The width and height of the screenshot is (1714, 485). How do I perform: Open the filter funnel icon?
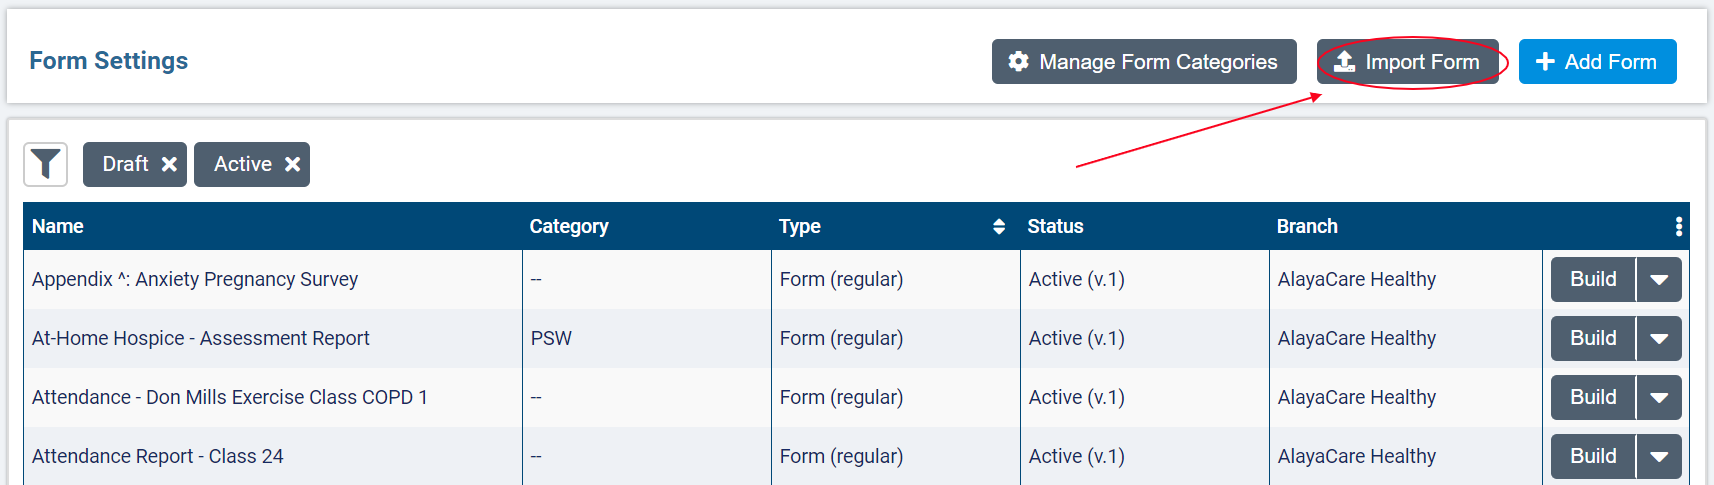click(45, 164)
